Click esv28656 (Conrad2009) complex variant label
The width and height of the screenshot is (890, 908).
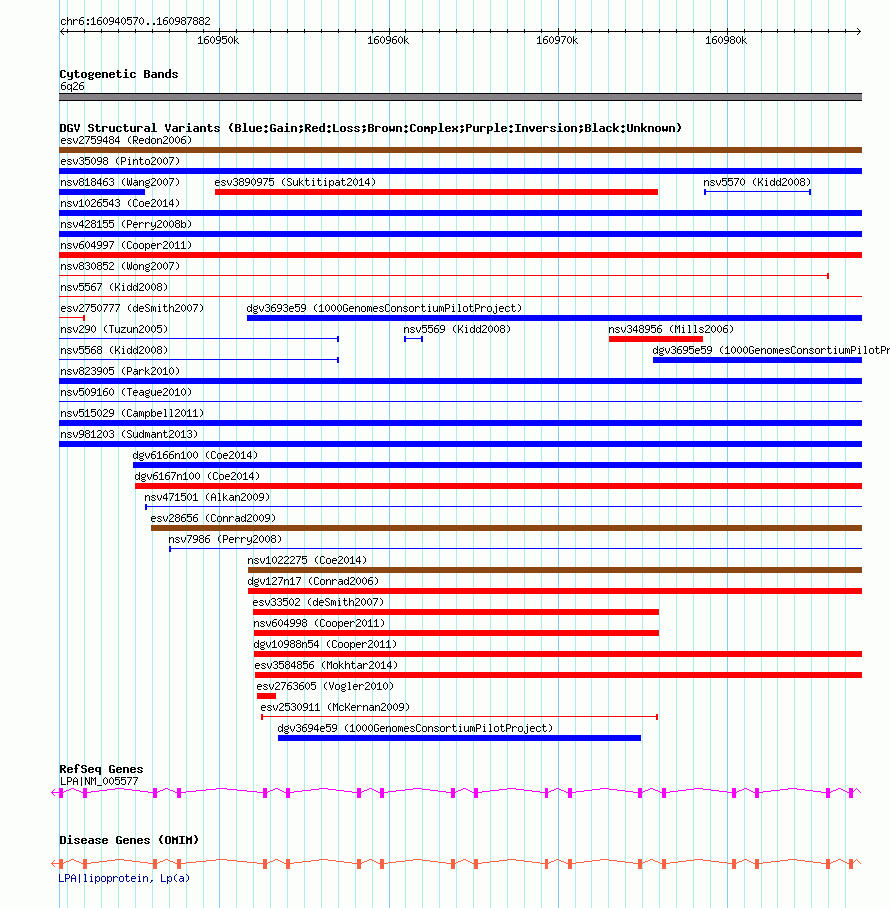[x=213, y=518]
